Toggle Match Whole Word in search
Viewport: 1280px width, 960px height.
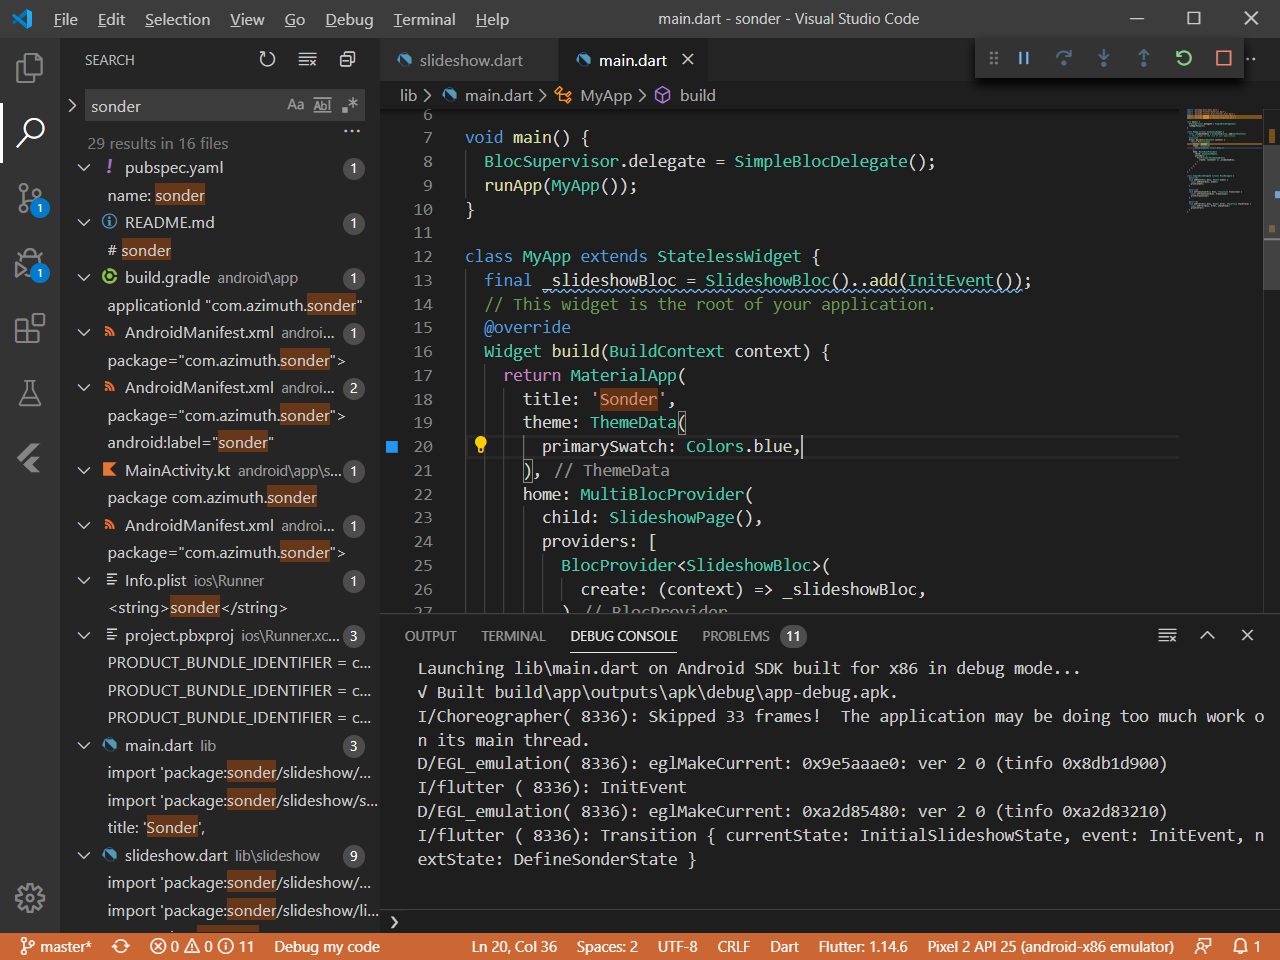coord(322,104)
